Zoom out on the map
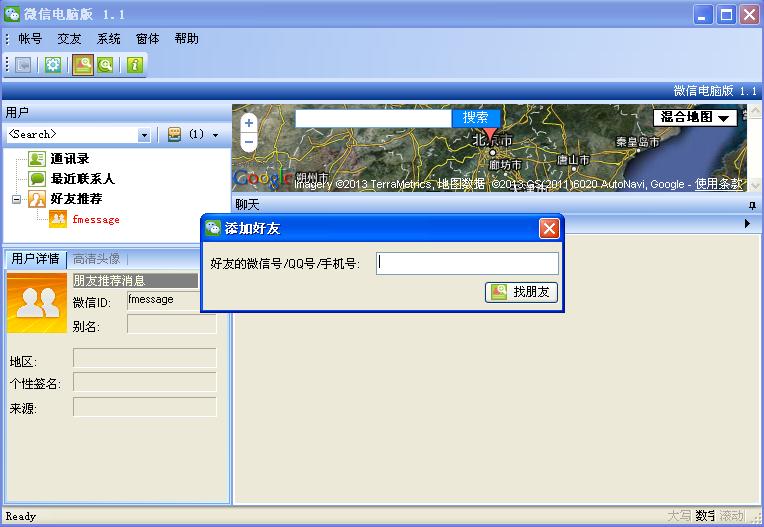 coord(249,142)
